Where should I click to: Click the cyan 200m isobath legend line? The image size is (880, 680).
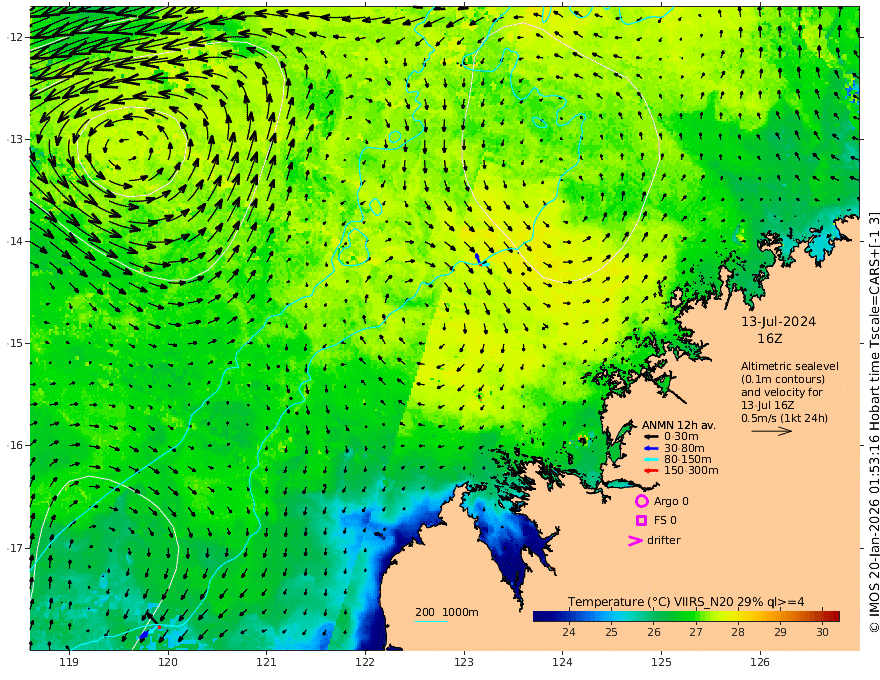[x=431, y=621]
